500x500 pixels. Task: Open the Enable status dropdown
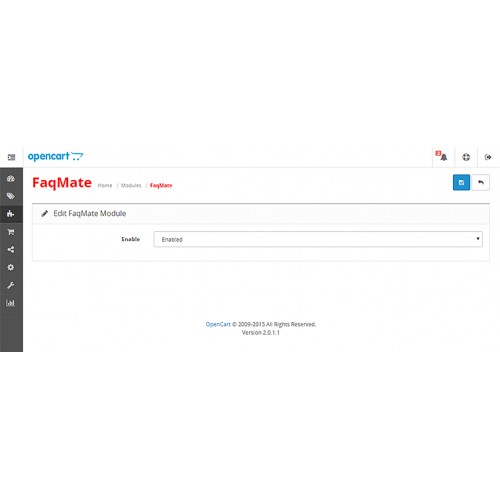(318, 239)
